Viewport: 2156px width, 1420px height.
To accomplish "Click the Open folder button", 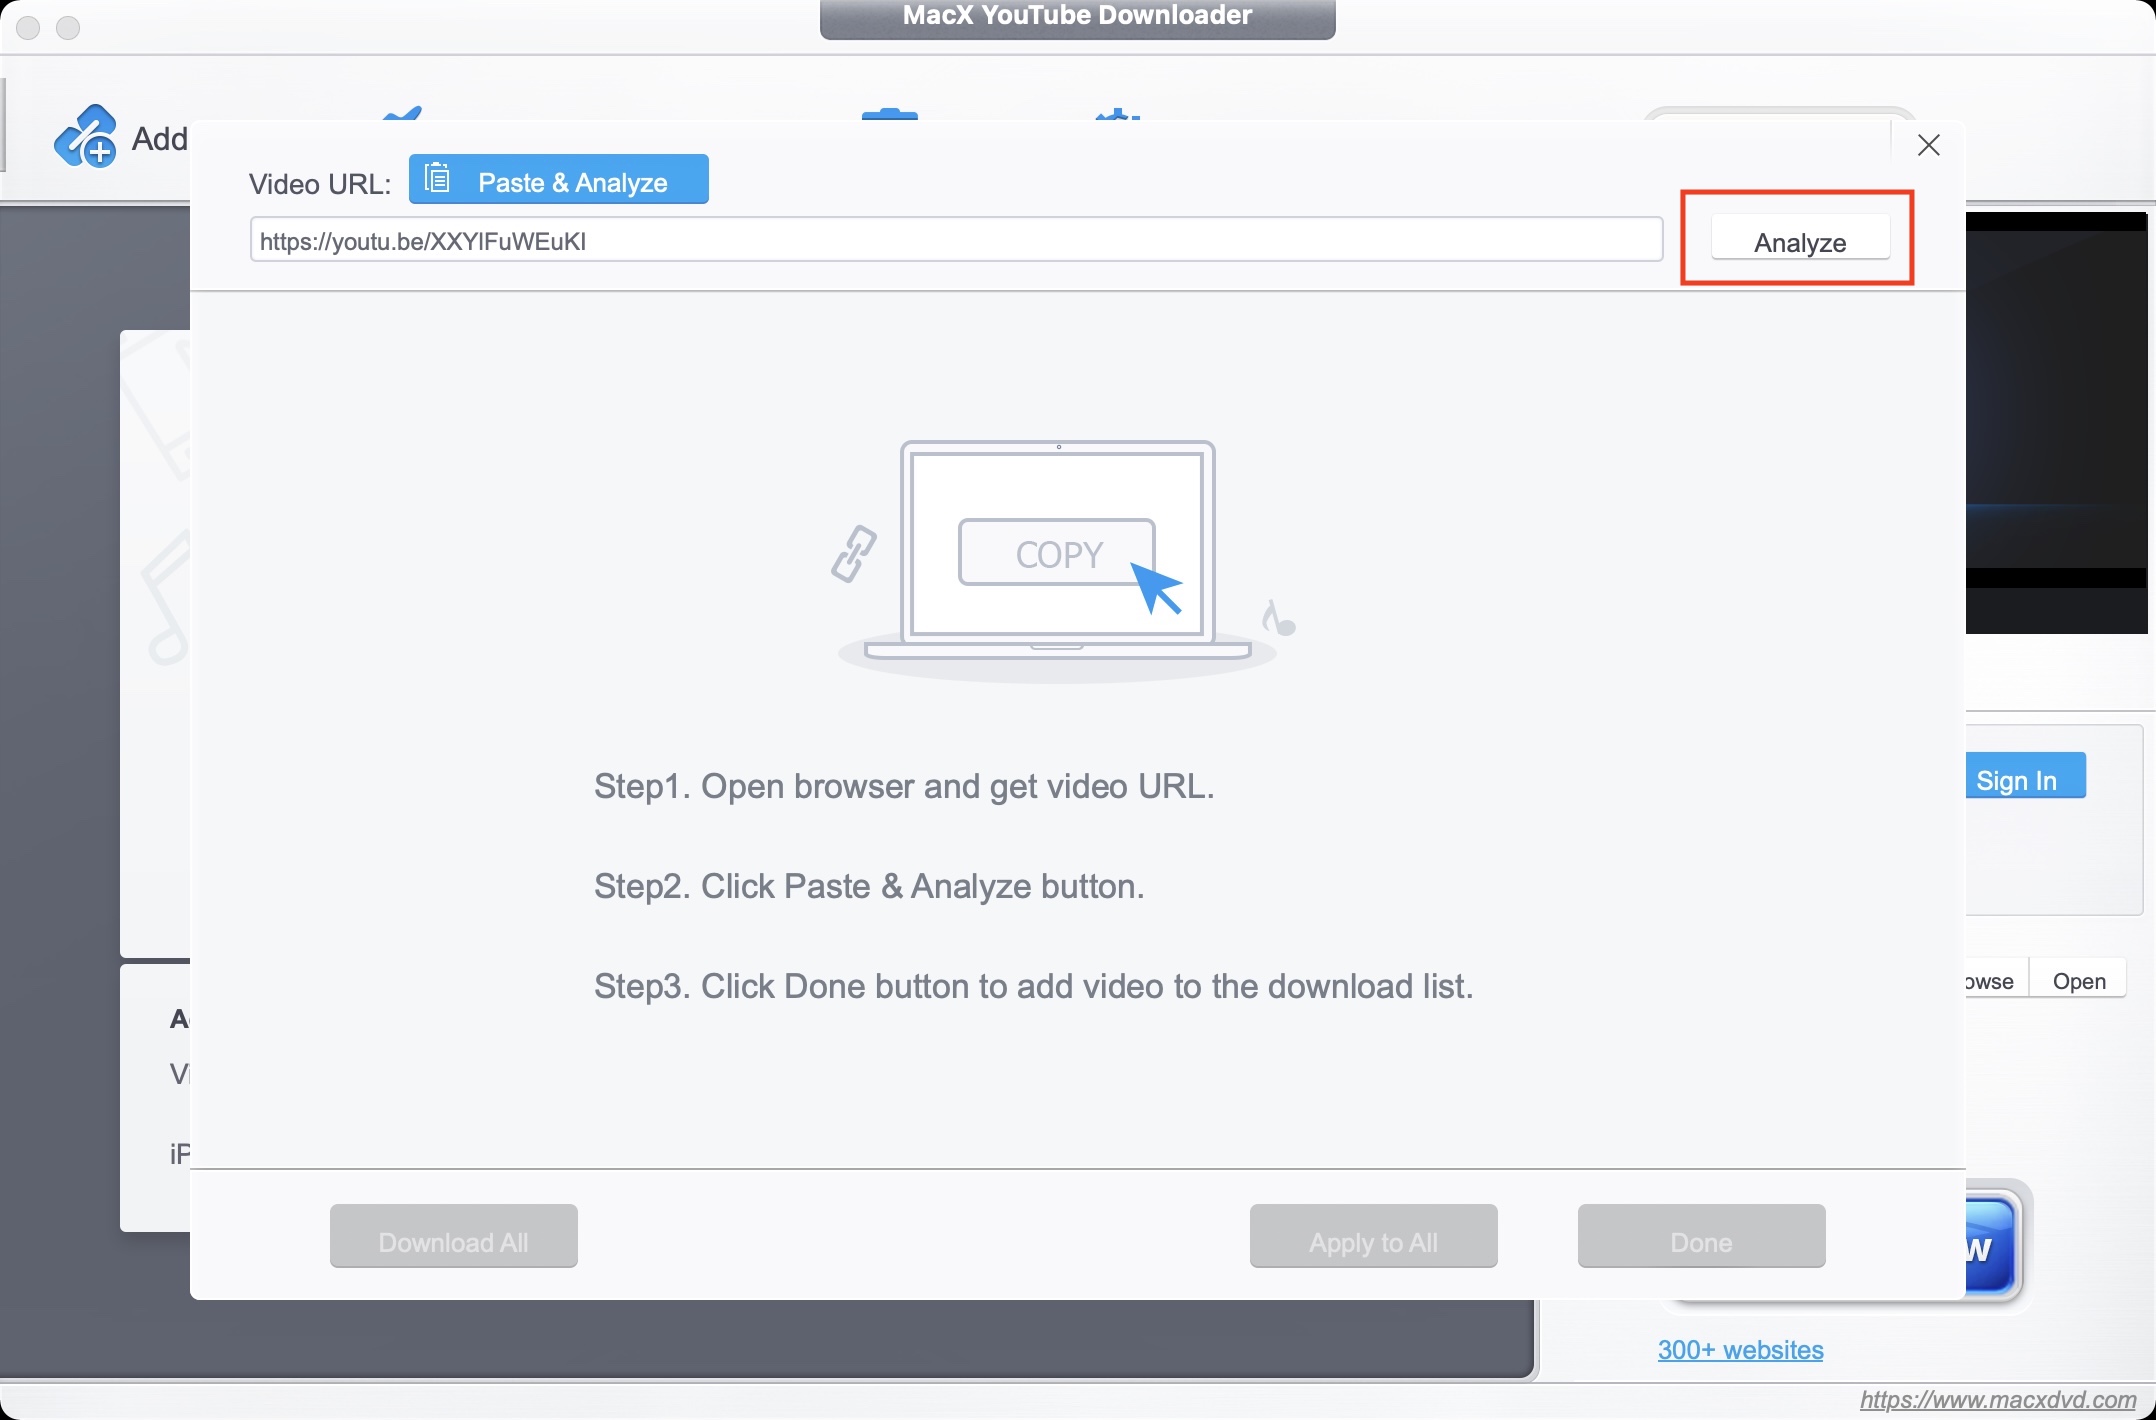I will 2078,981.
